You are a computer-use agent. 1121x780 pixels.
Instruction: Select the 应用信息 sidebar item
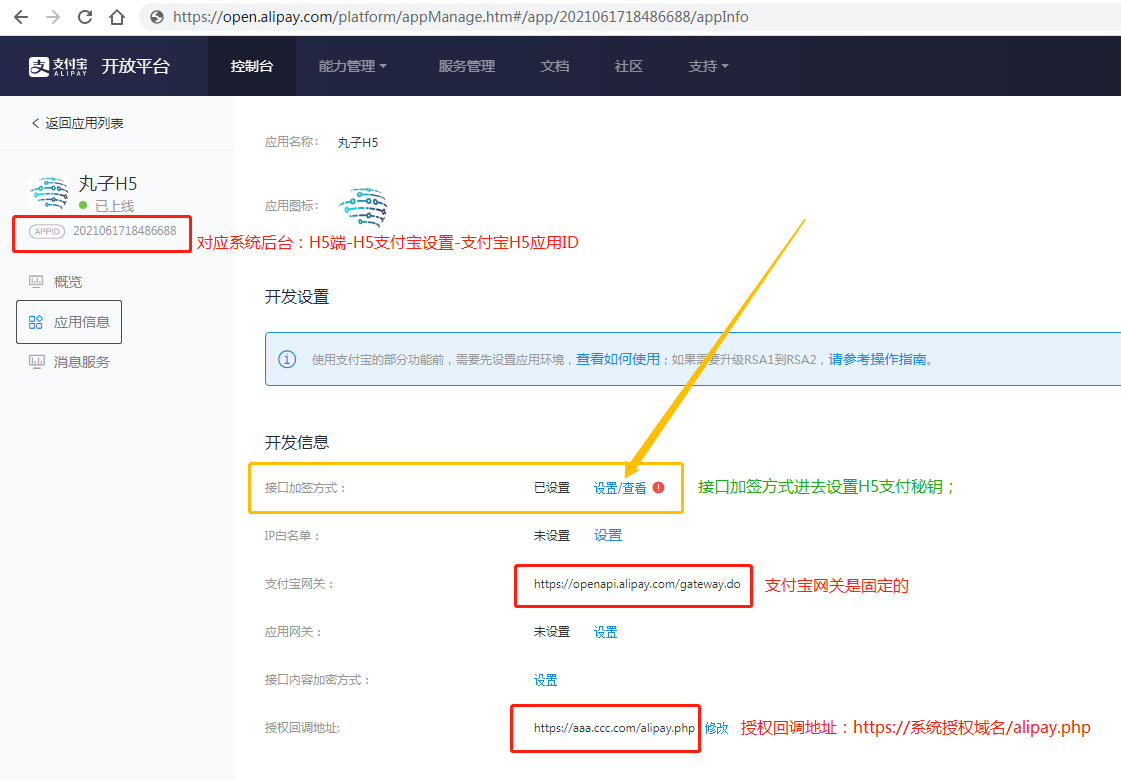[x=69, y=322]
